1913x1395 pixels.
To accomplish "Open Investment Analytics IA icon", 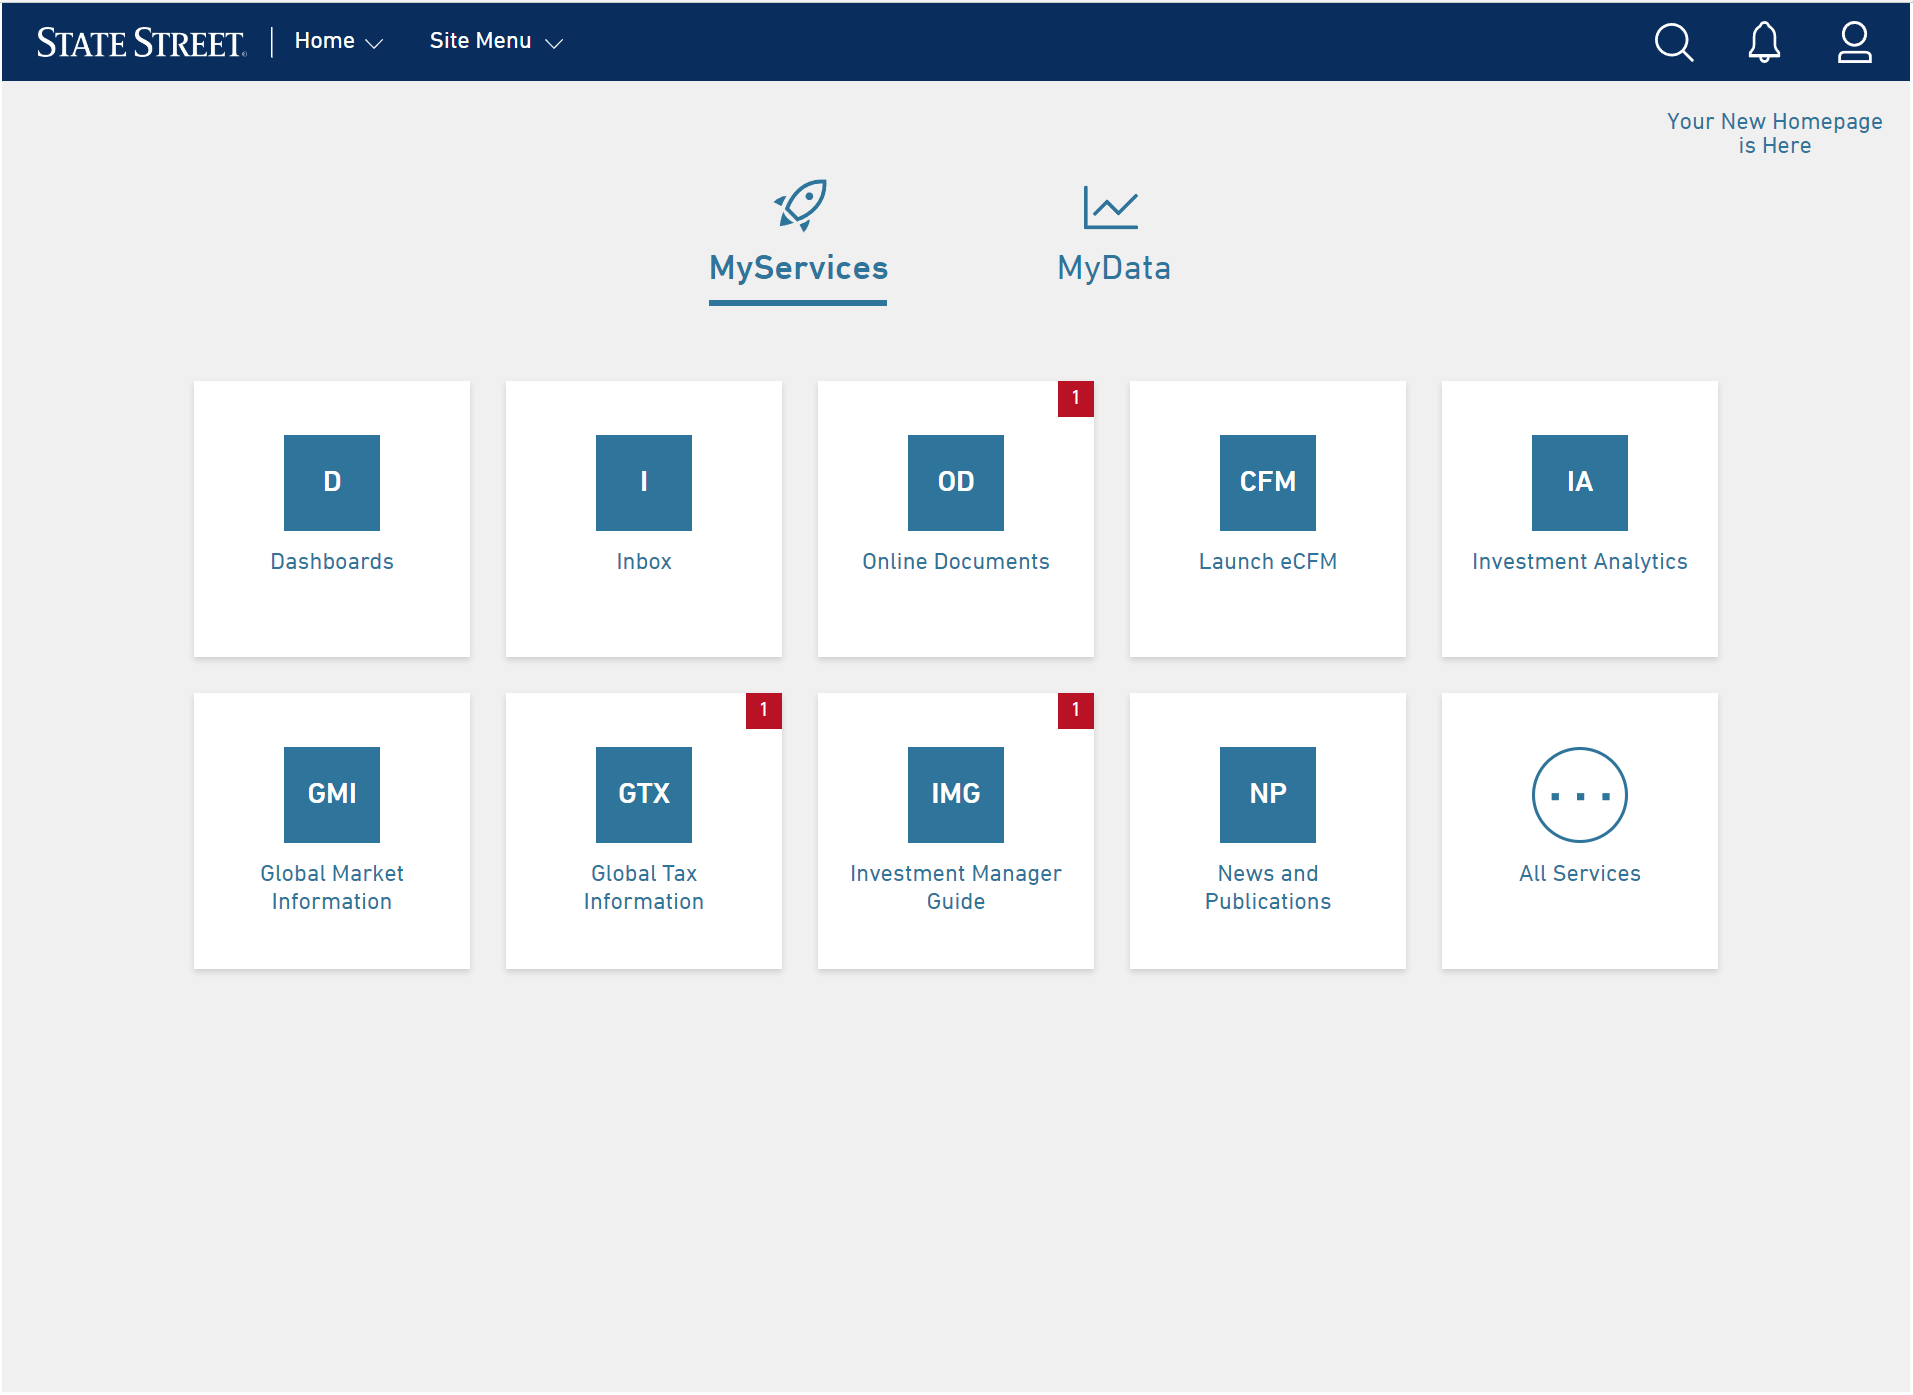I will coord(1579,483).
